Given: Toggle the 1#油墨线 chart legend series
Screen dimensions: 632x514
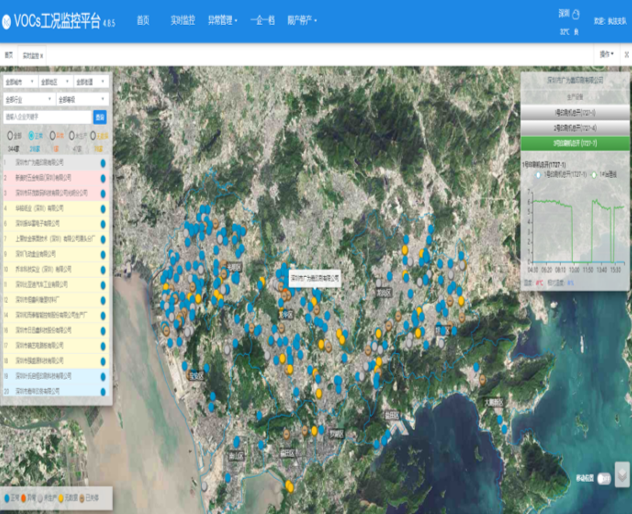Looking at the screenshot, I should tap(604, 175).
